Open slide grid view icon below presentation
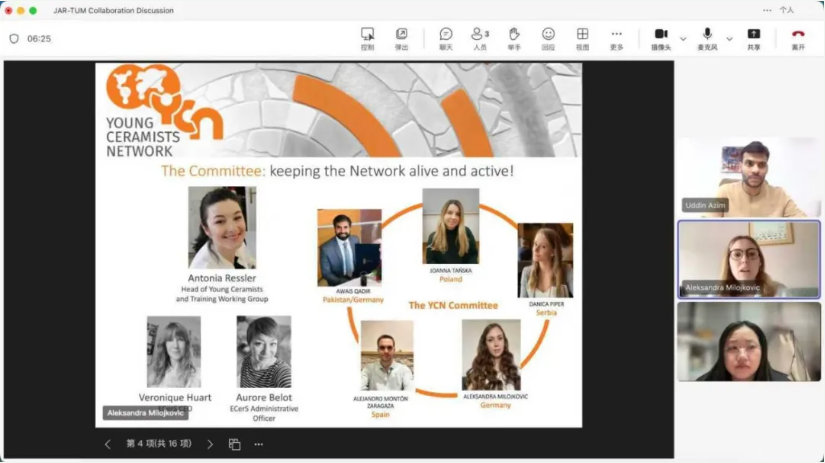Image resolution: width=825 pixels, height=463 pixels. [x=235, y=444]
